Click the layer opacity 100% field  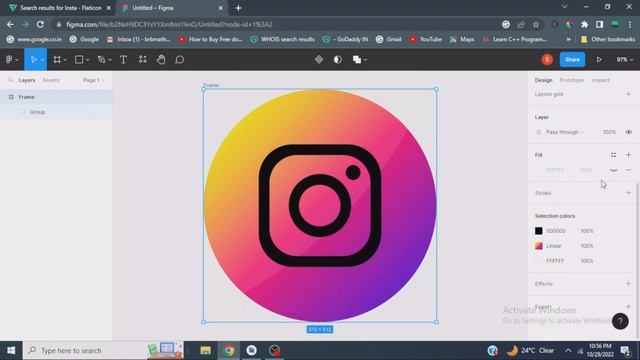click(x=609, y=132)
